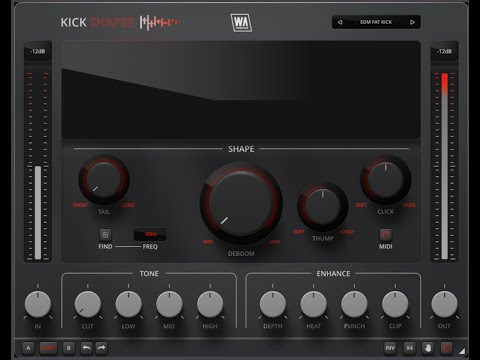This screenshot has height=360, width=480.
Task: Select next preset with right arrow
Action: [412, 22]
